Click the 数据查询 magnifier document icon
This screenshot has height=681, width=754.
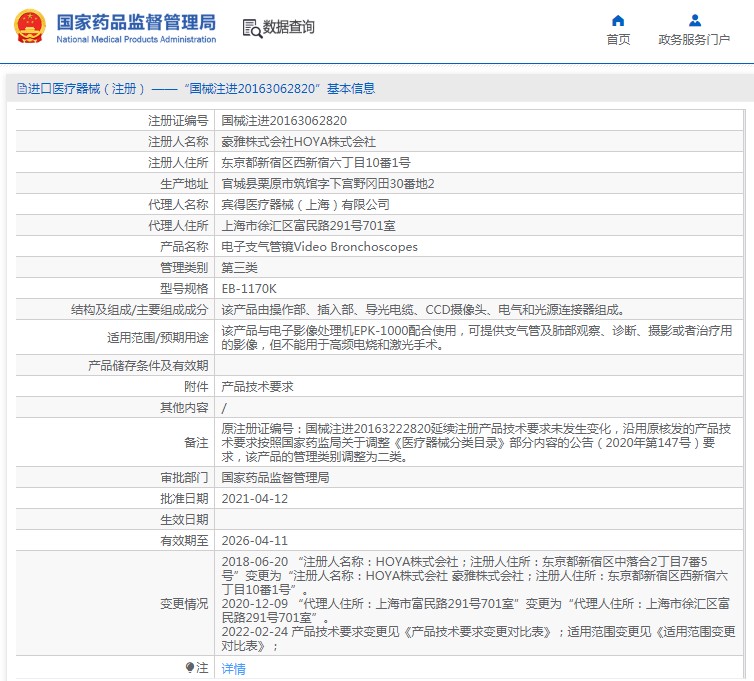tap(251, 28)
